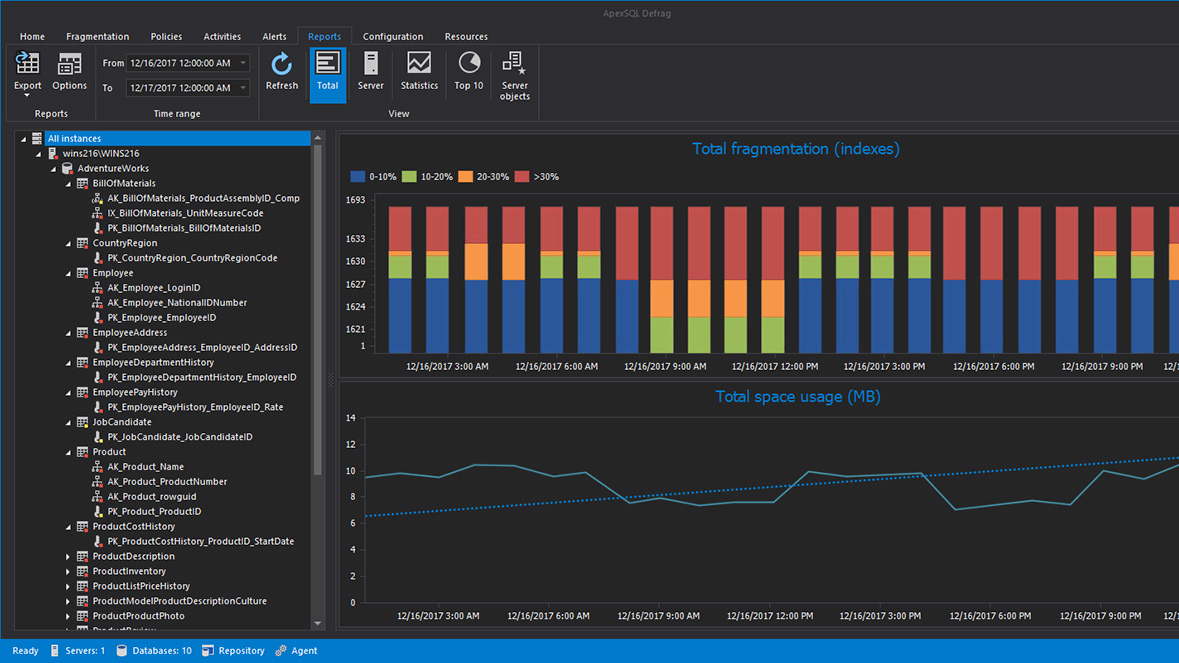Open the Export options in the ribbon
1179x663 pixels.
(27, 71)
